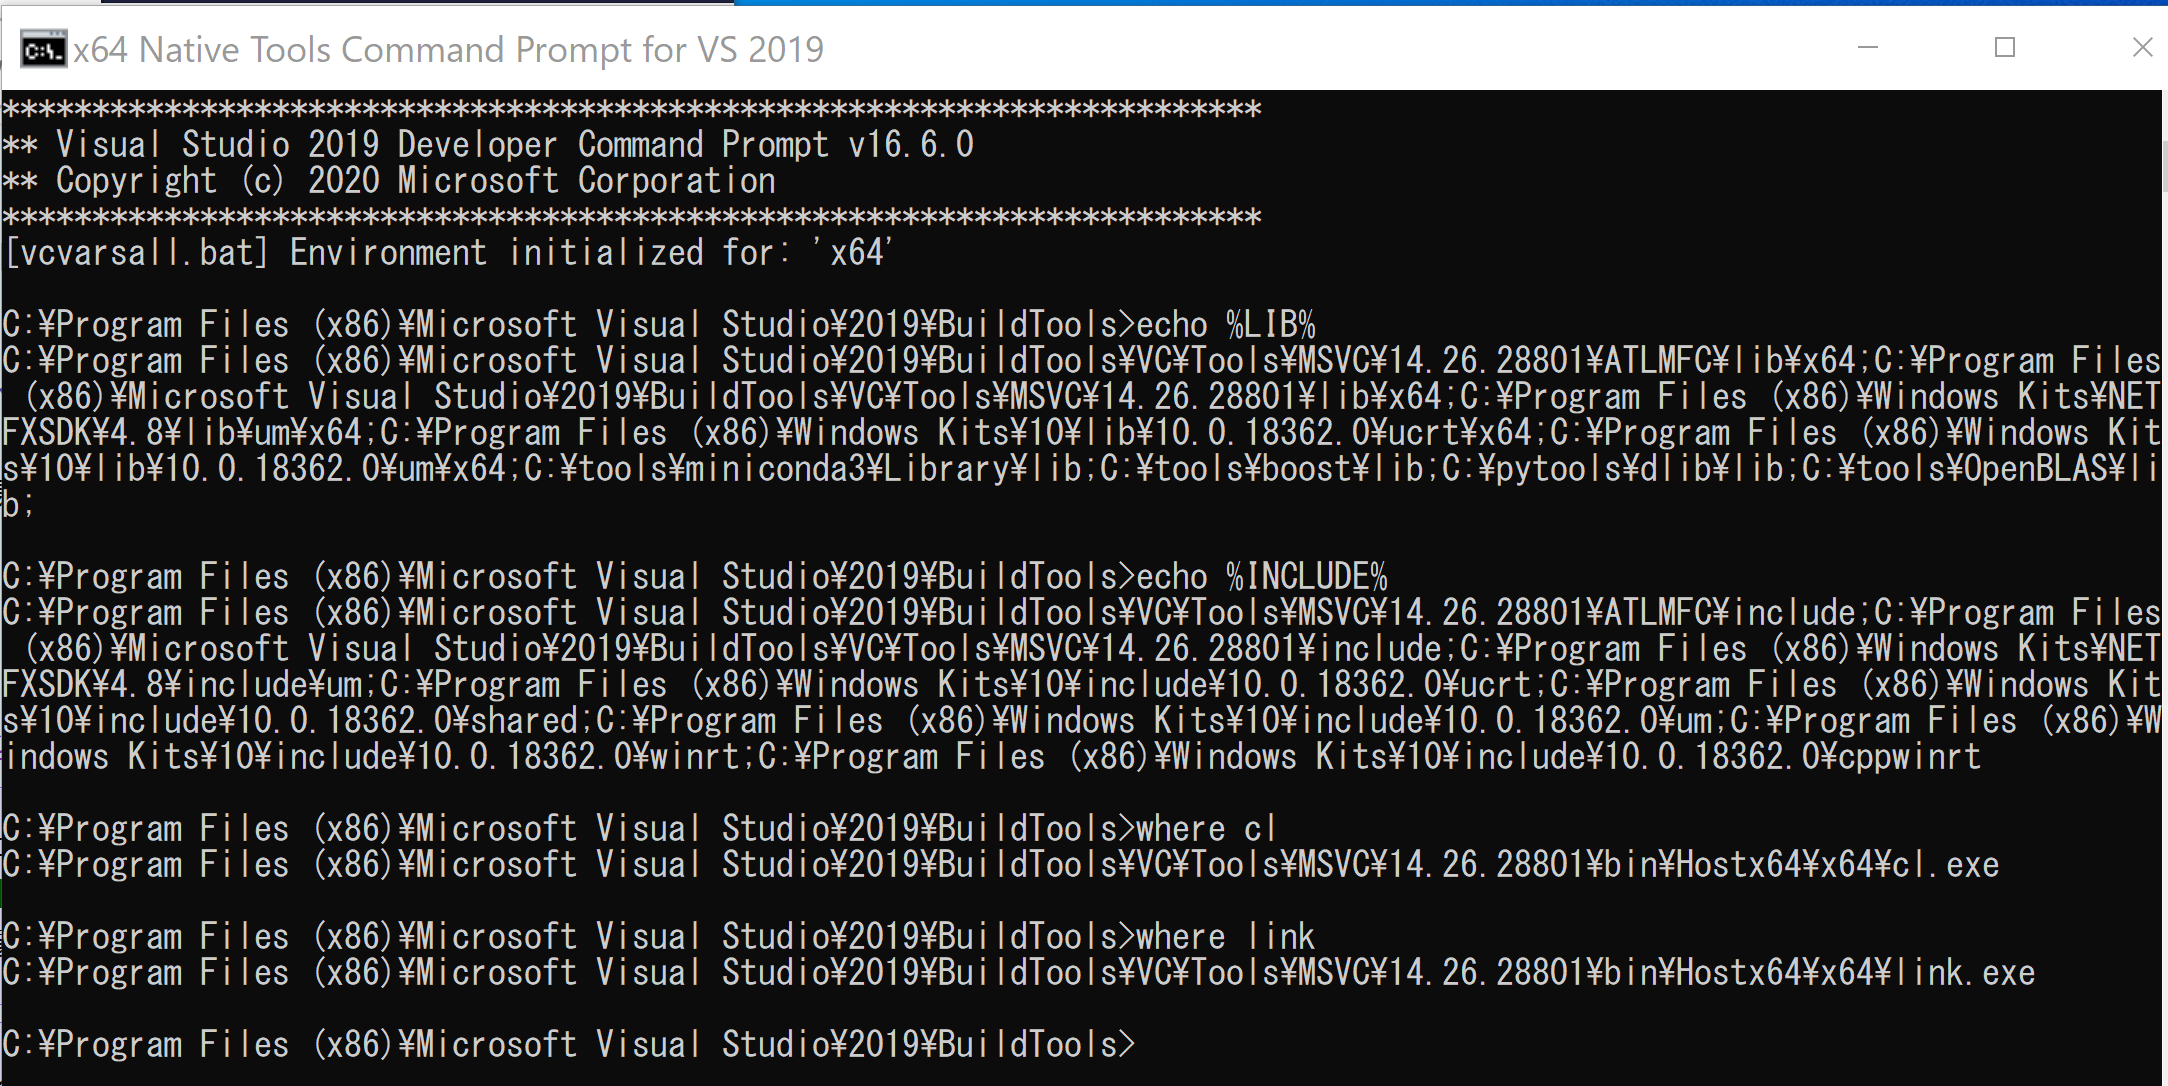
Task: Open the command prompt system menu icon
Action: [43, 49]
